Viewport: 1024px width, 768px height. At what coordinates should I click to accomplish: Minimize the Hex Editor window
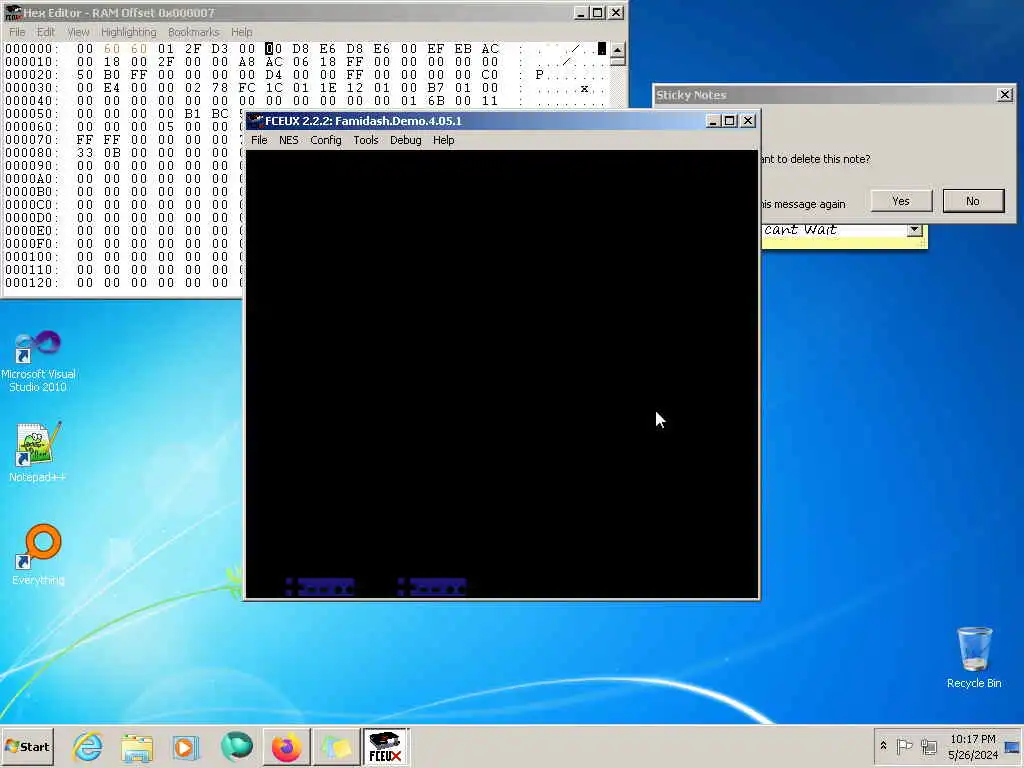[x=581, y=12]
